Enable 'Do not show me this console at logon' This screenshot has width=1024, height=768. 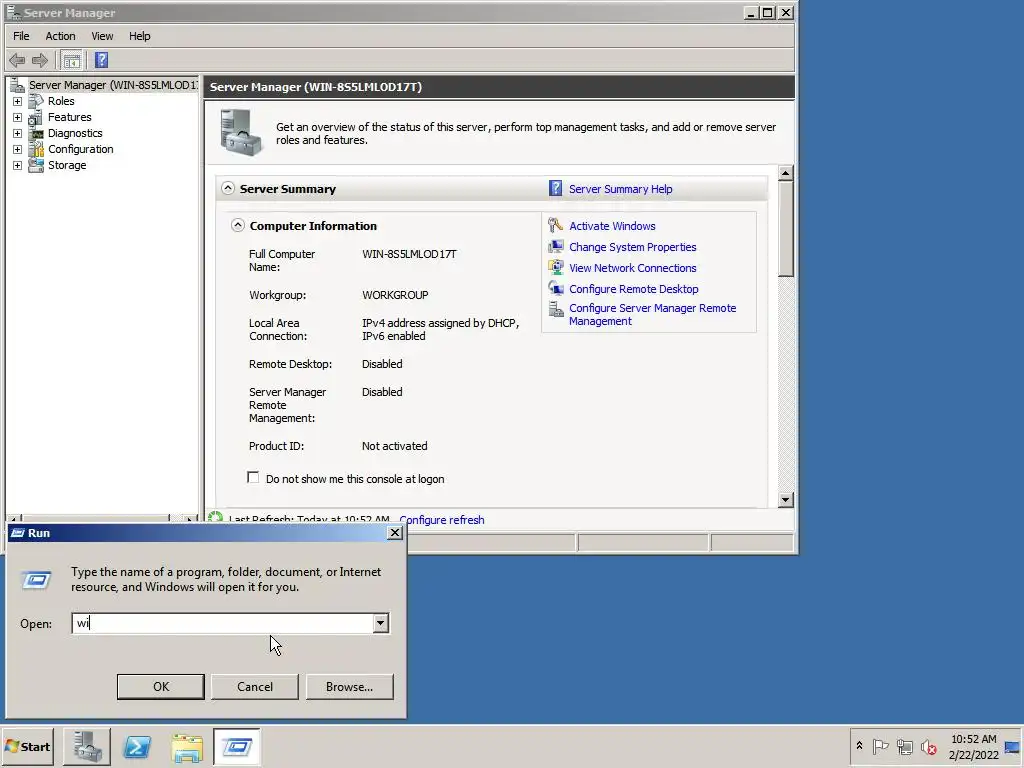253,477
